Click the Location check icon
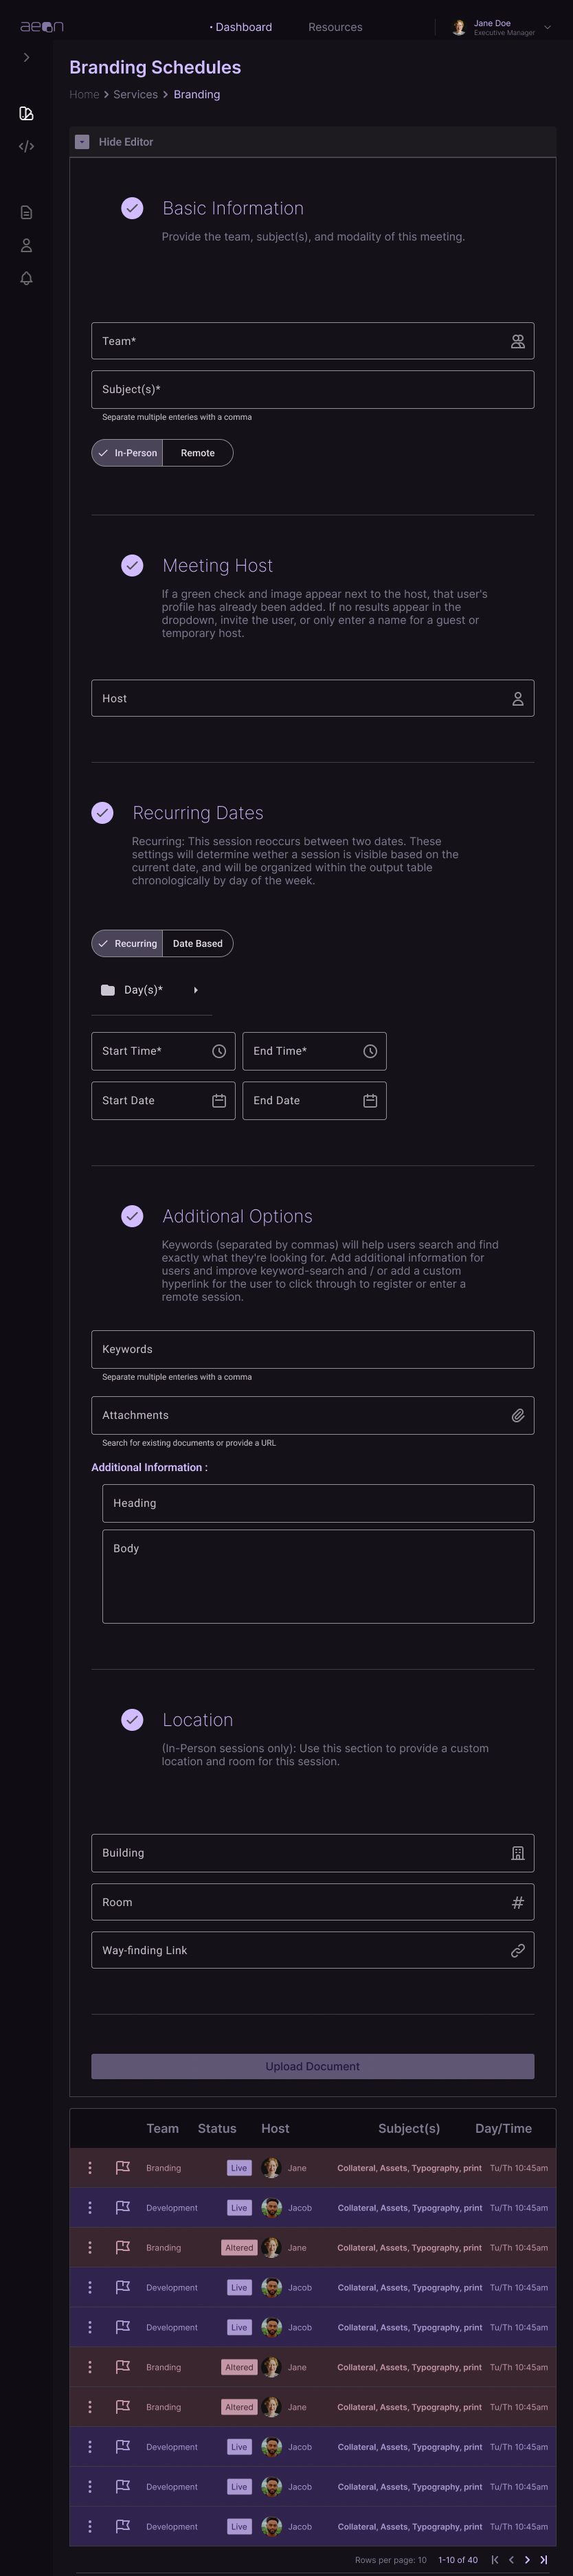Screen dimensions: 573x2576 tap(132, 1720)
